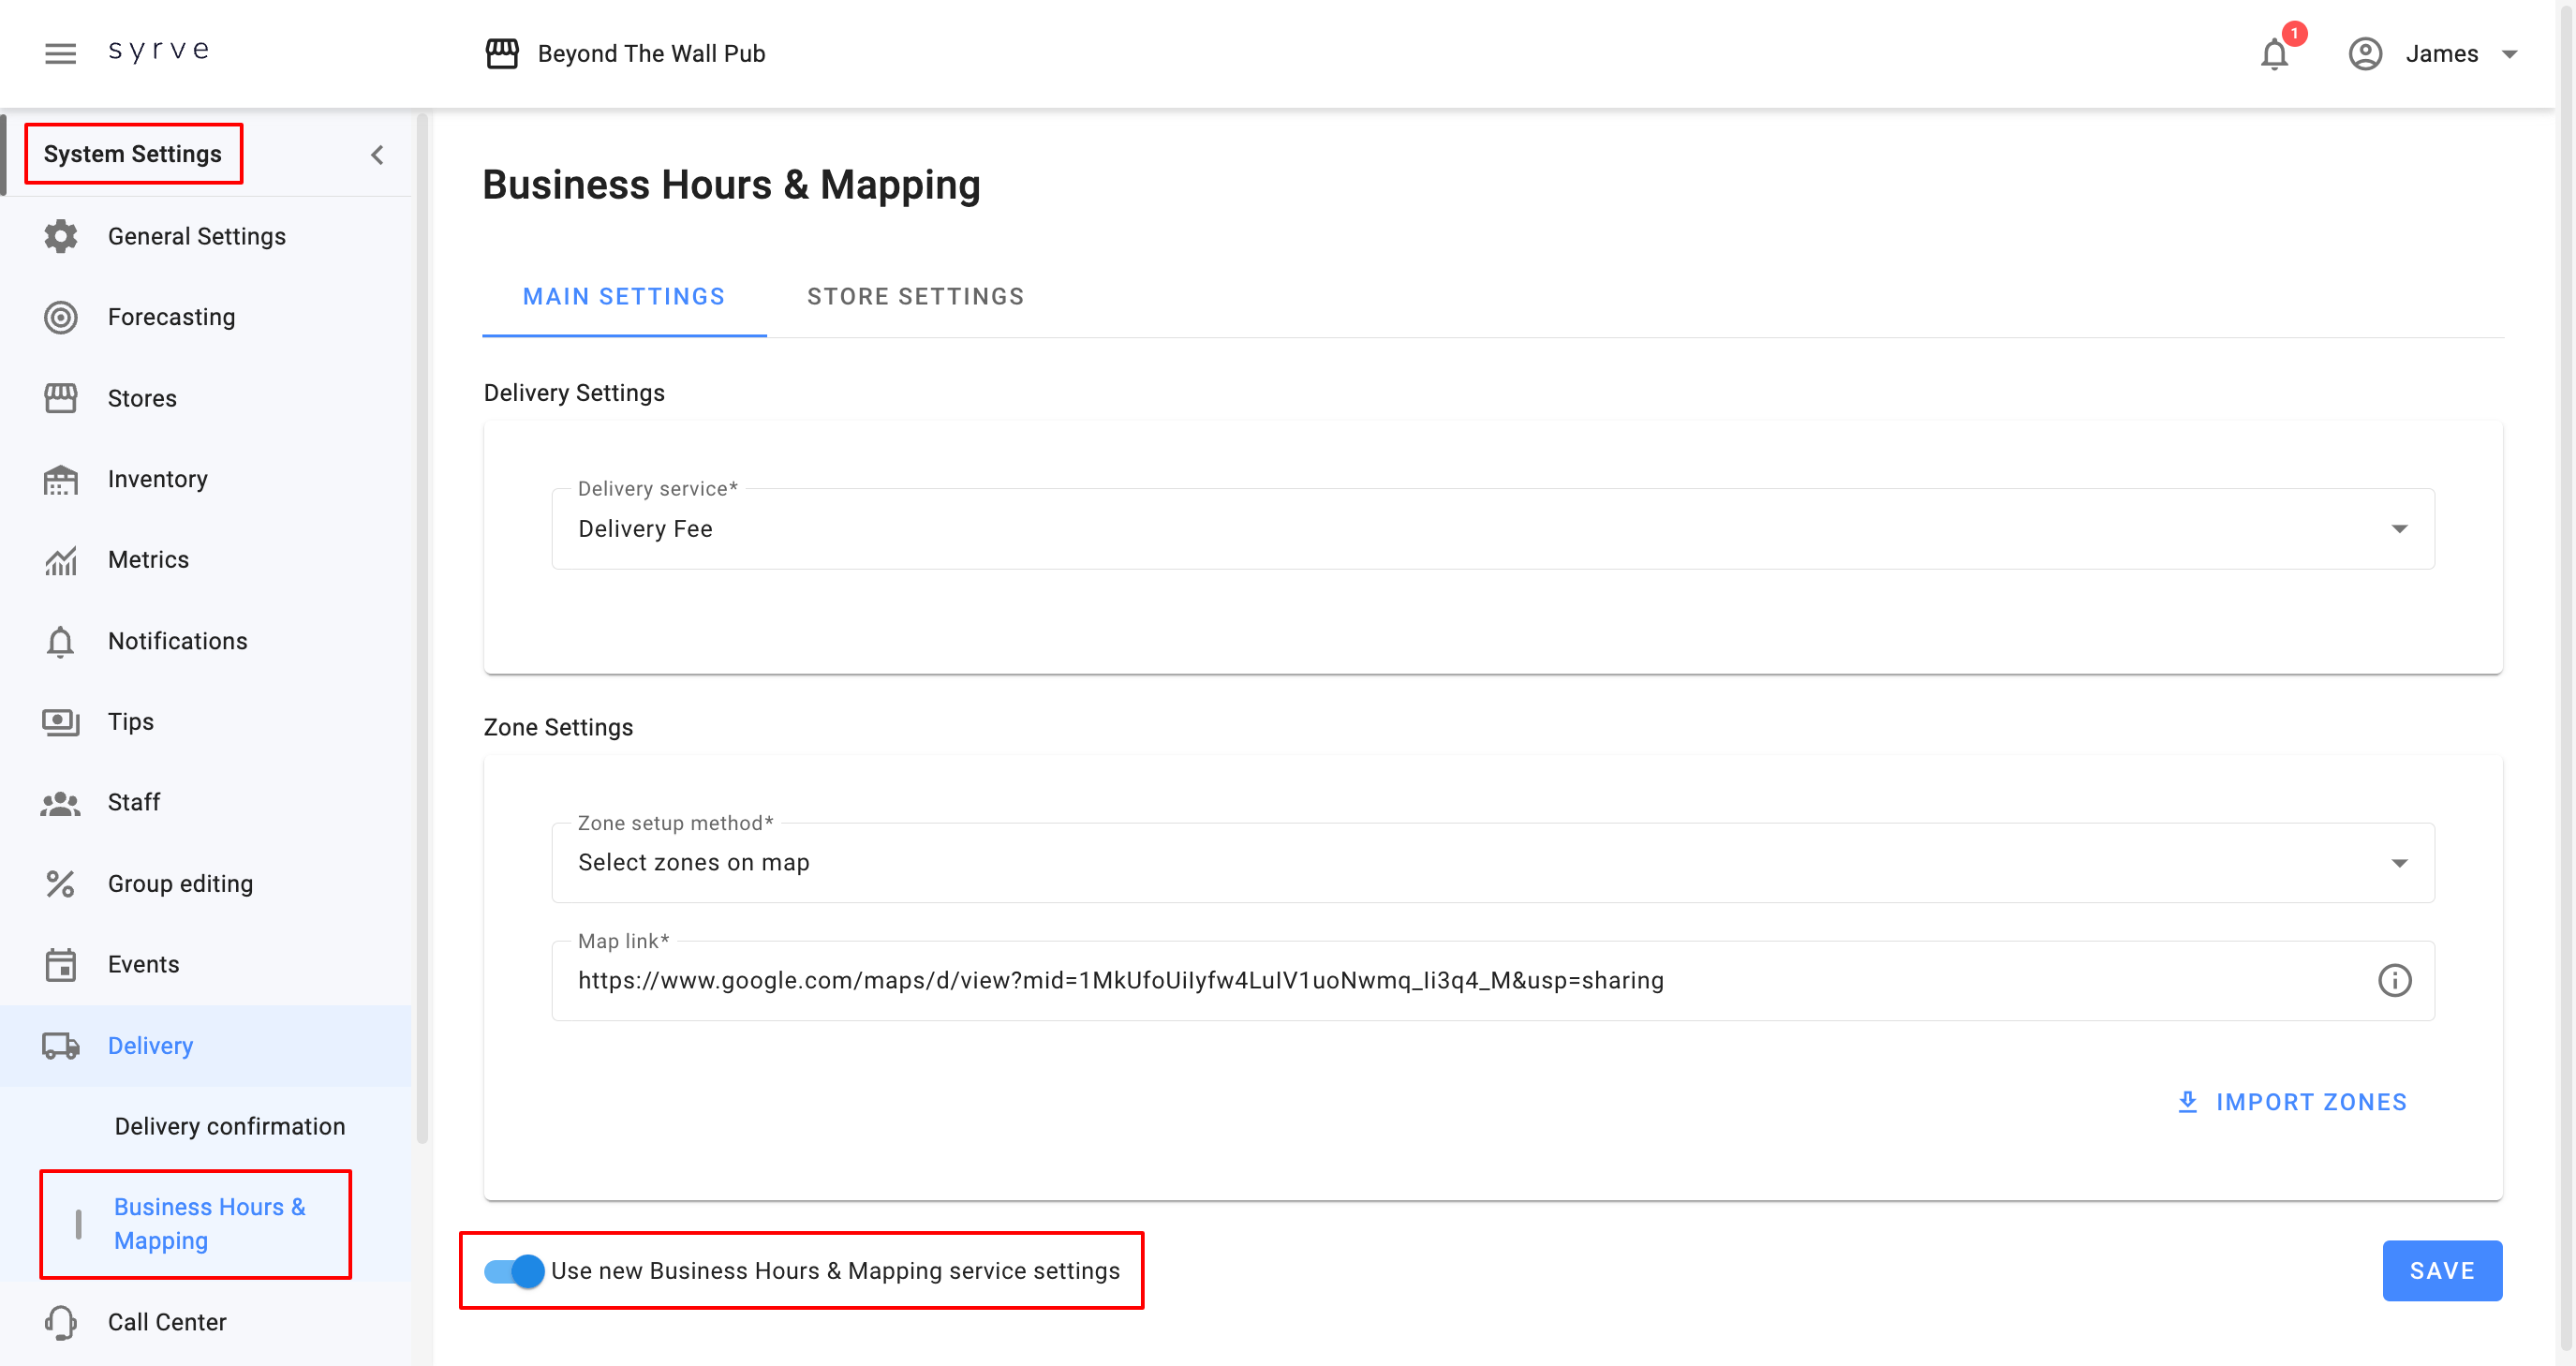
Task: Click the Import Zones button
Action: pos(2292,1102)
